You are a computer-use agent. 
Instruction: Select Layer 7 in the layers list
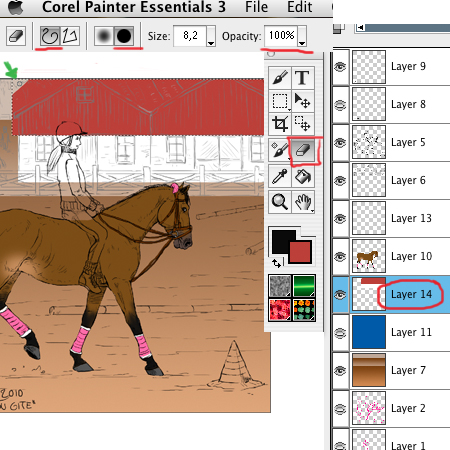[x=391, y=370]
